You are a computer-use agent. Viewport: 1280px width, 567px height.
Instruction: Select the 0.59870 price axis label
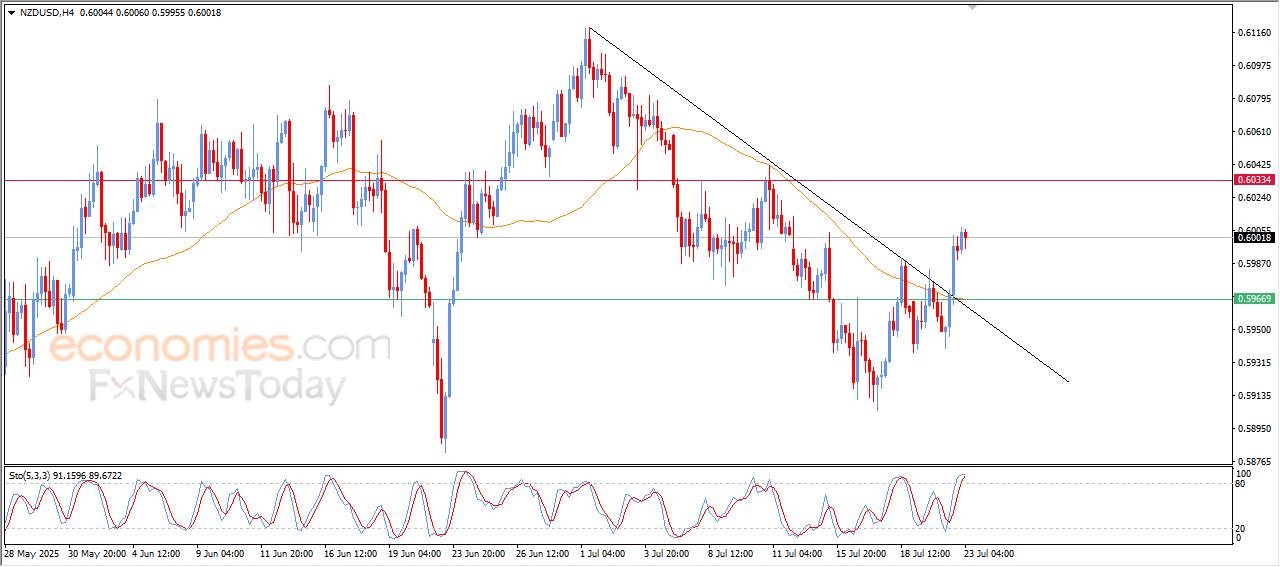tap(1254, 264)
